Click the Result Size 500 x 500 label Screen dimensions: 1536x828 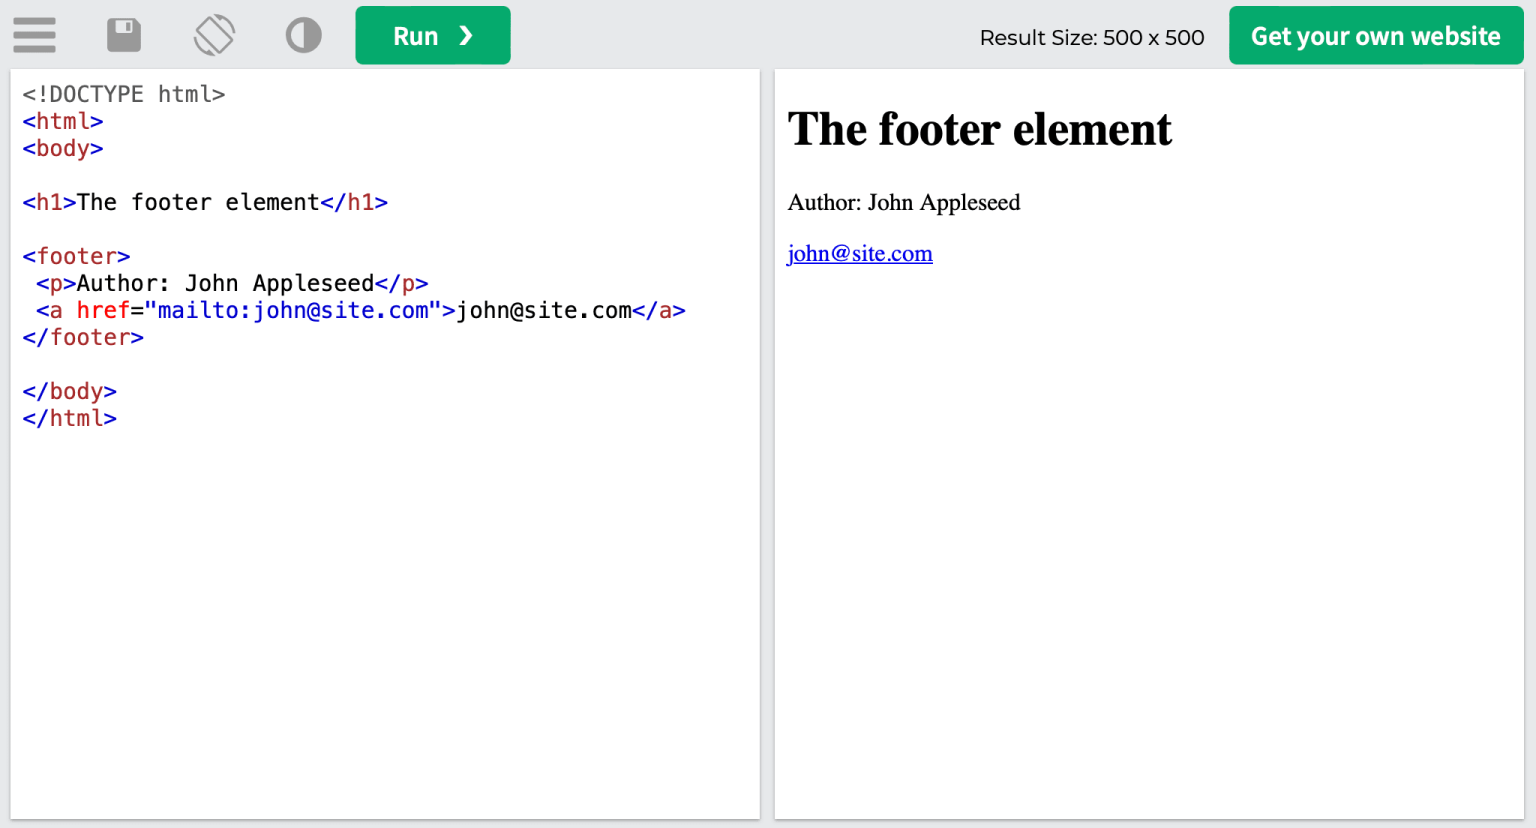coord(1091,37)
